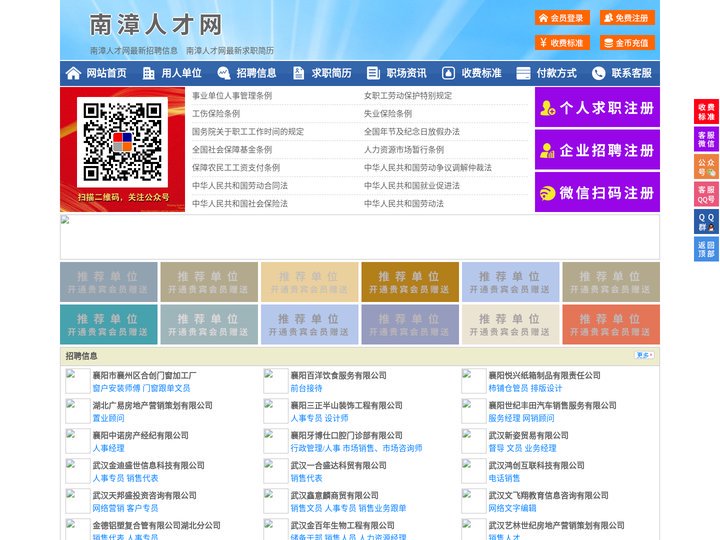Viewport: 720px width, 540px height.
Task: Click the teal 推荐单位 tile
Action: click(x=108, y=324)
